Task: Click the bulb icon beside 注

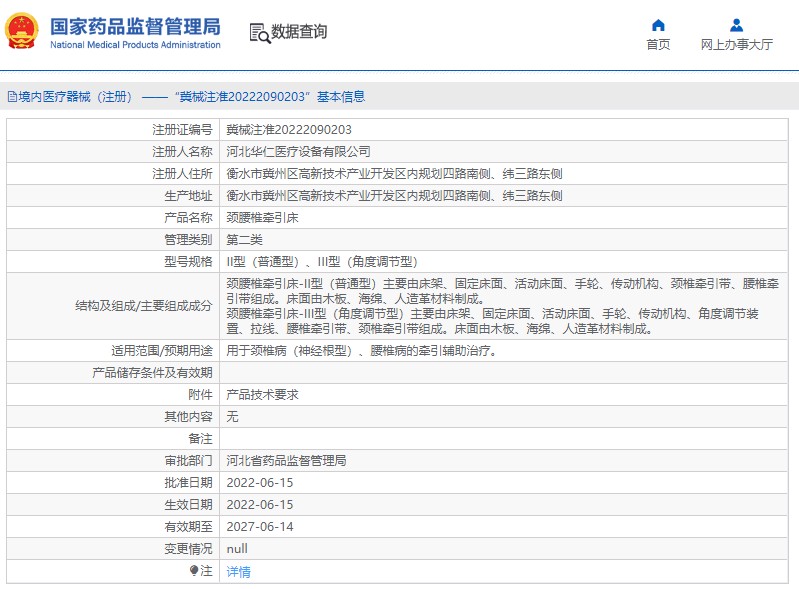Action: pyautogui.click(x=194, y=571)
